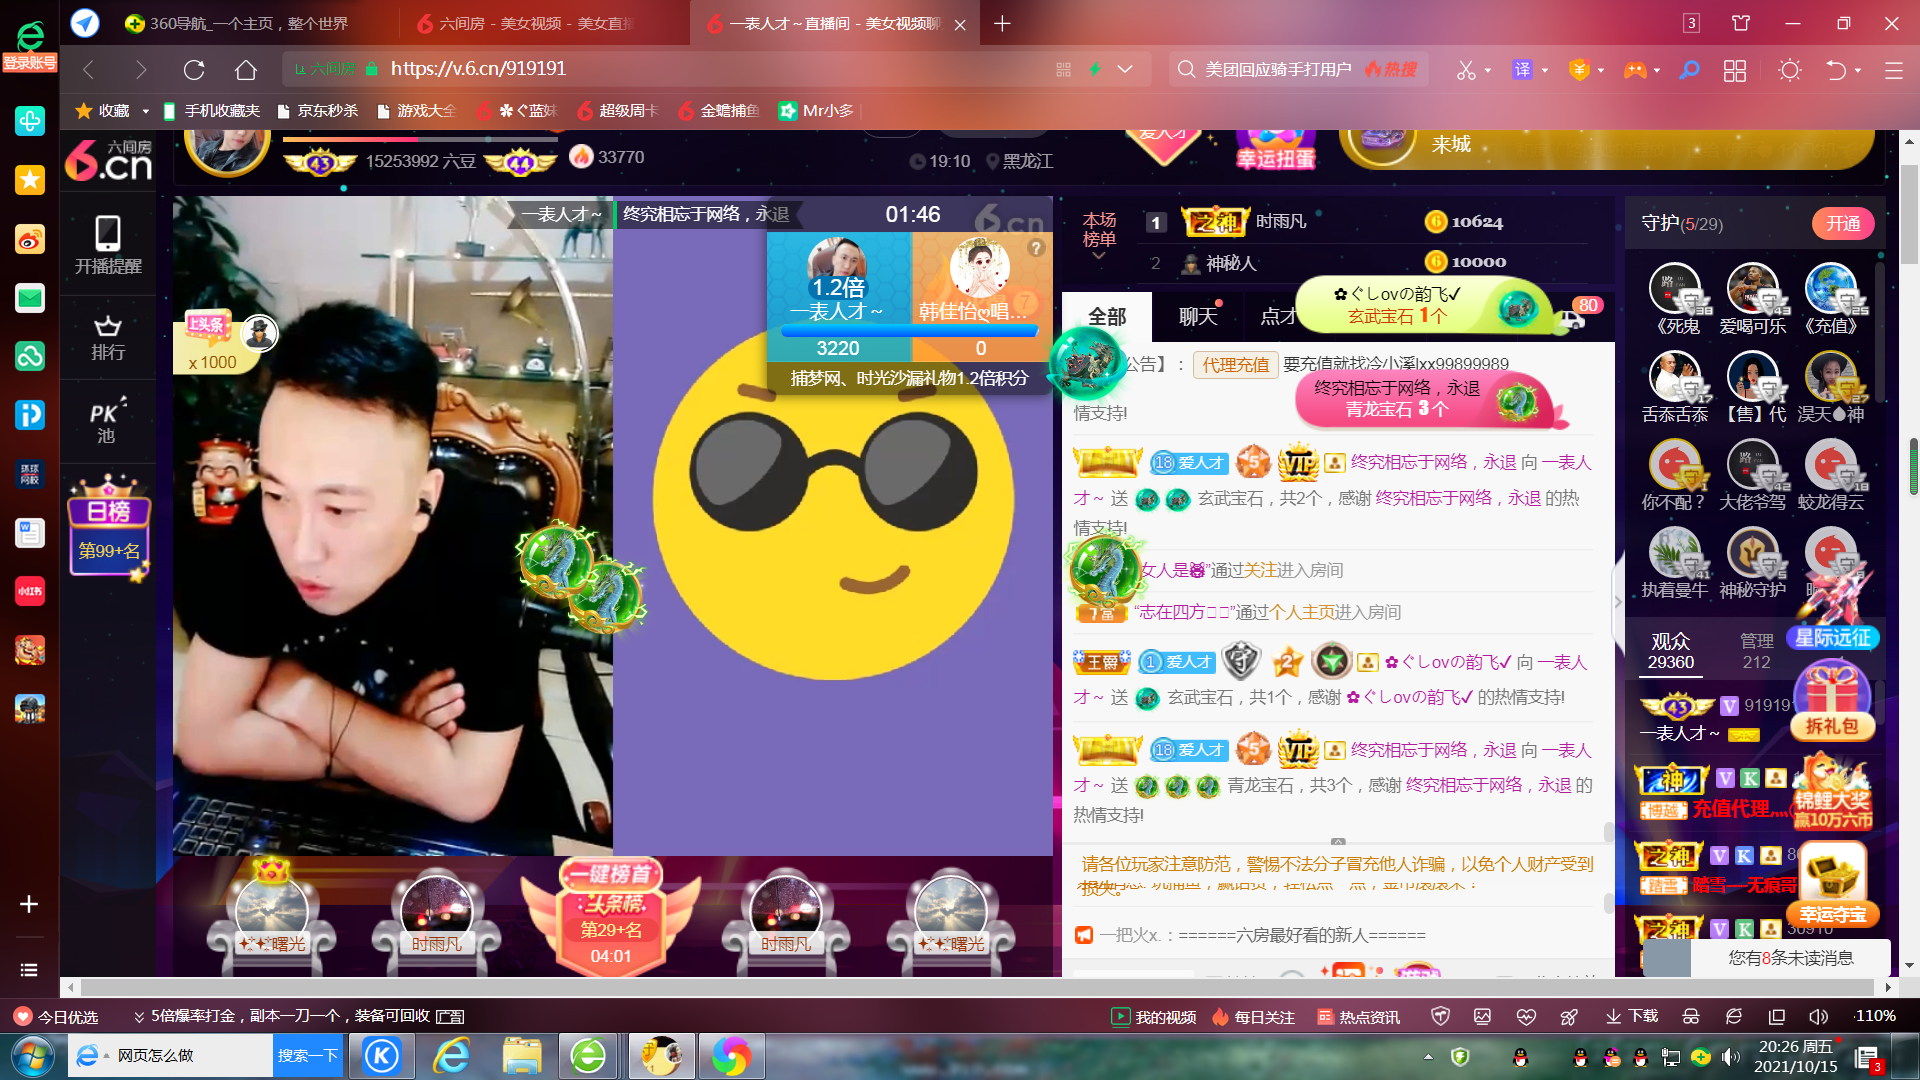1920x1080 pixels.
Task: Click the blue search magnifier icon
Action: click(x=1689, y=69)
